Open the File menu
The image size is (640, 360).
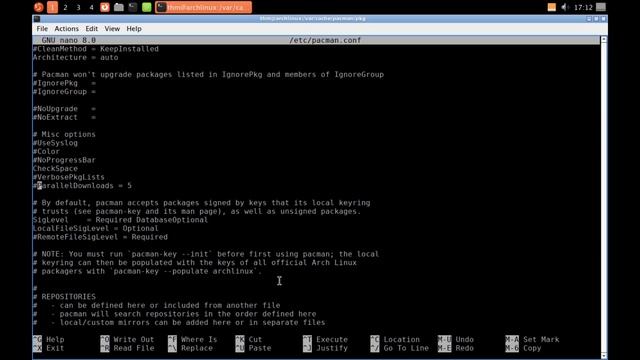click(42, 29)
